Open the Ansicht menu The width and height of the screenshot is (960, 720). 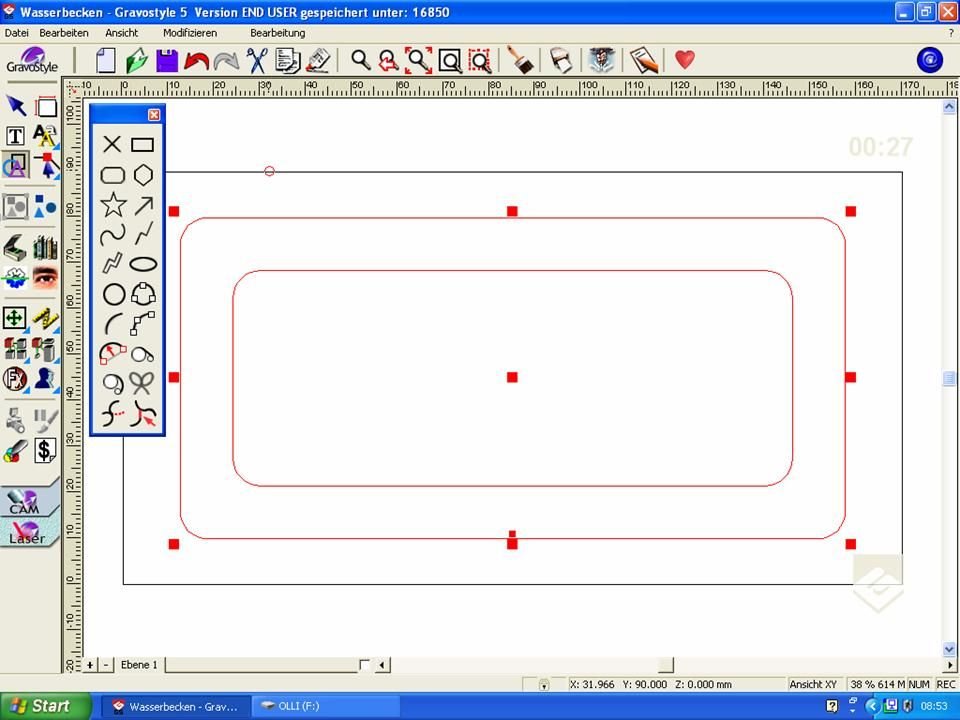click(x=121, y=33)
